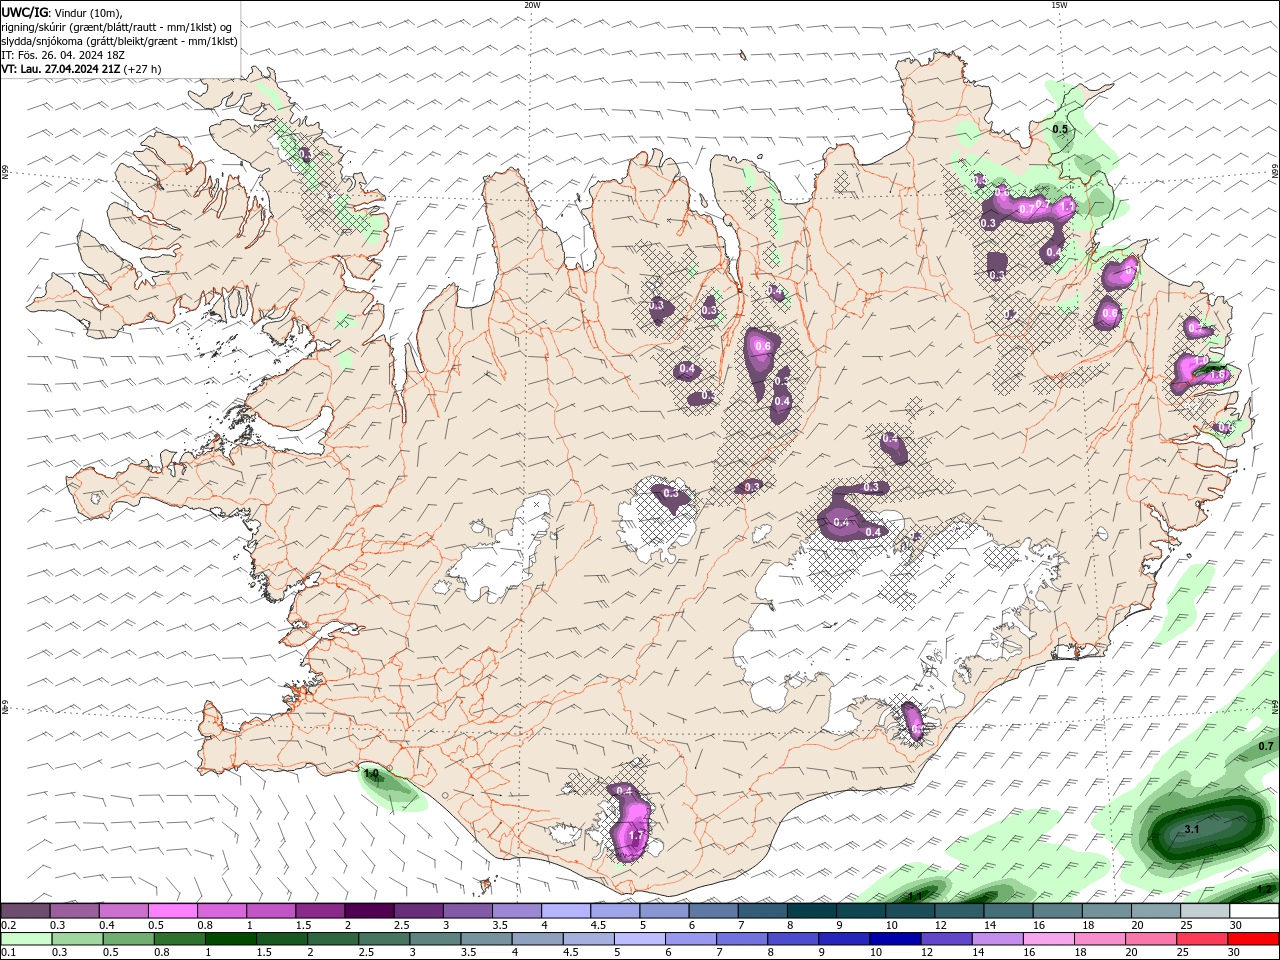The width and height of the screenshot is (1280, 960).
Task: Click the "VT: Lau. 27.04.2024 21Z (+27 h)" line
Action: click(x=81, y=69)
